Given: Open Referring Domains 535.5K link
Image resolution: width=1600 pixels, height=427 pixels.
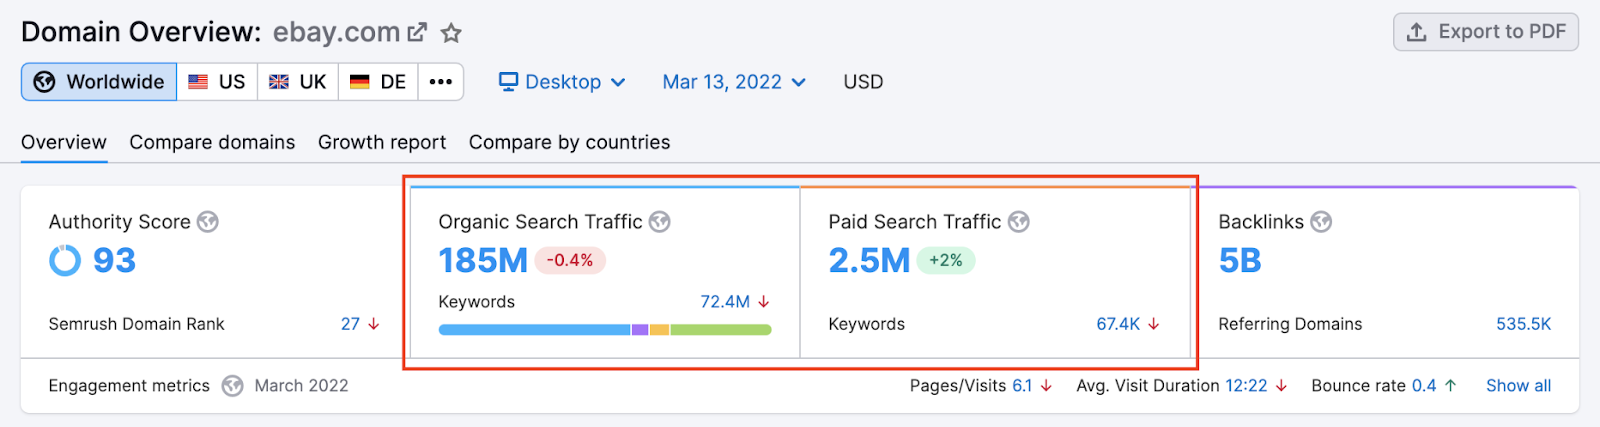Looking at the screenshot, I should (x=1524, y=324).
